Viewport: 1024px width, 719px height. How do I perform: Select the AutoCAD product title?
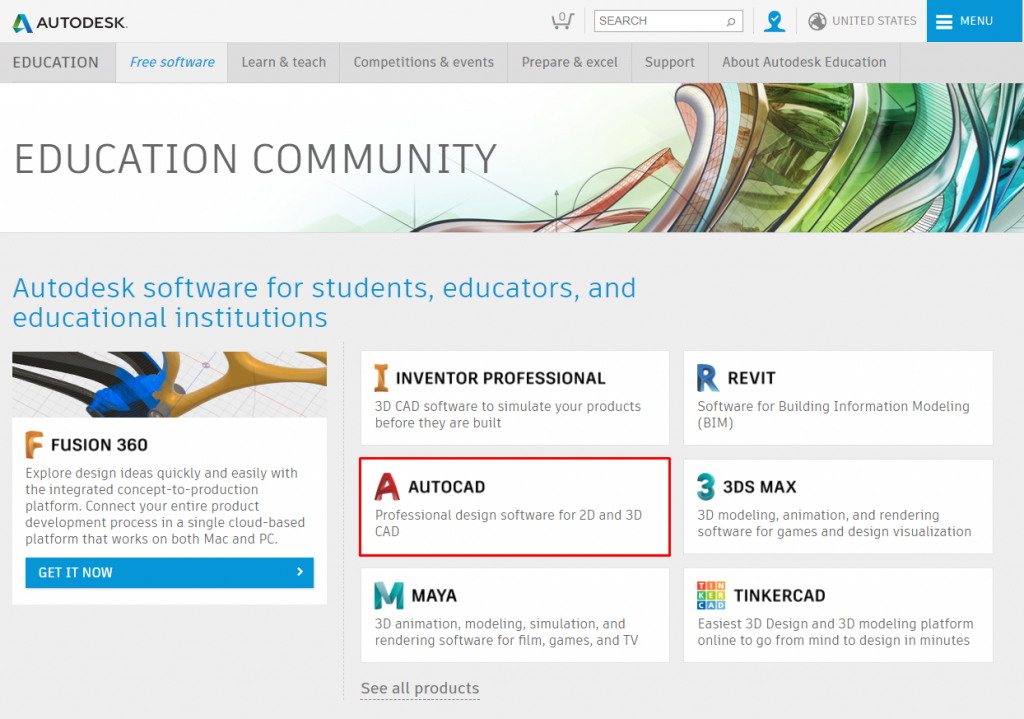(447, 487)
